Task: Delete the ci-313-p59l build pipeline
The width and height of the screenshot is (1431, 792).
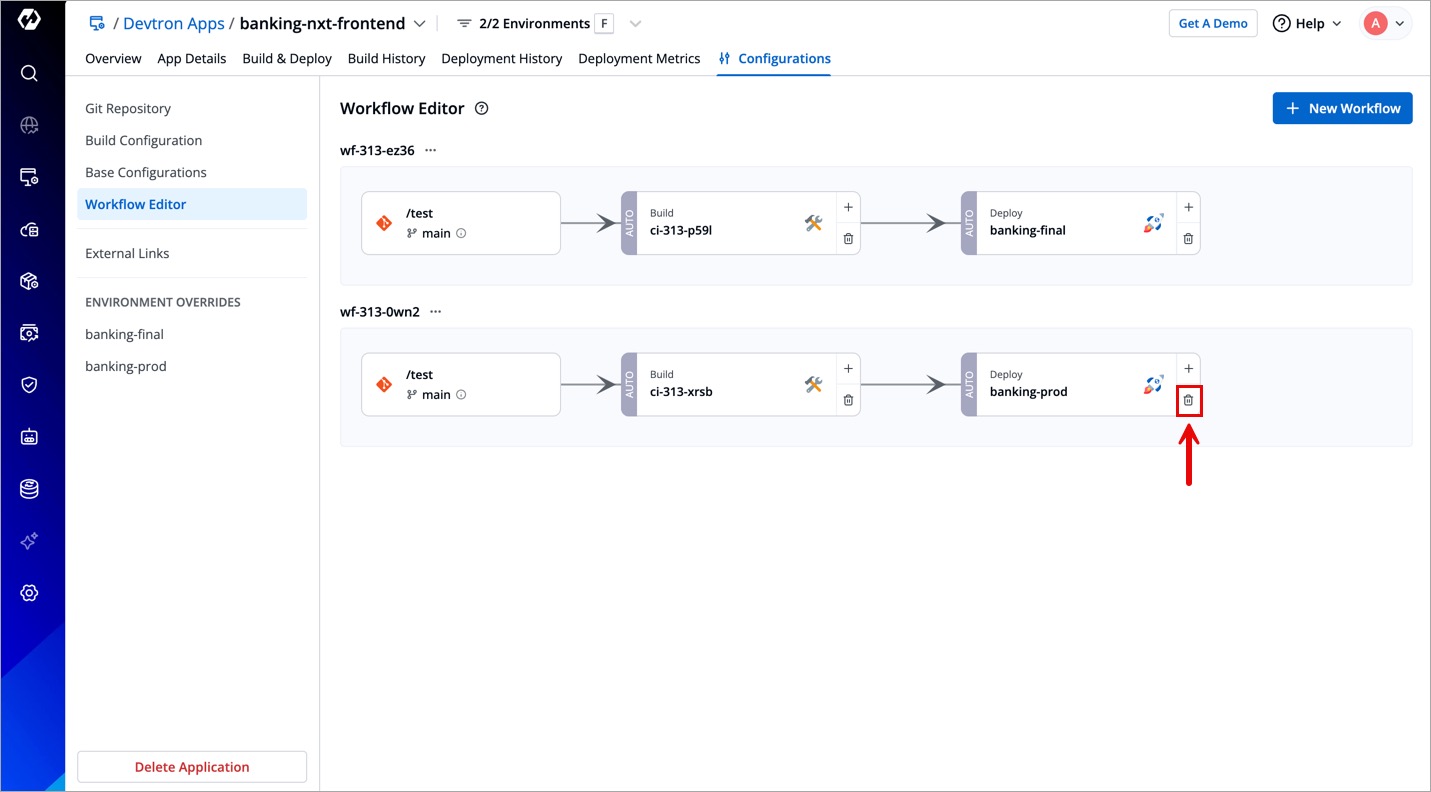Action: click(x=848, y=239)
